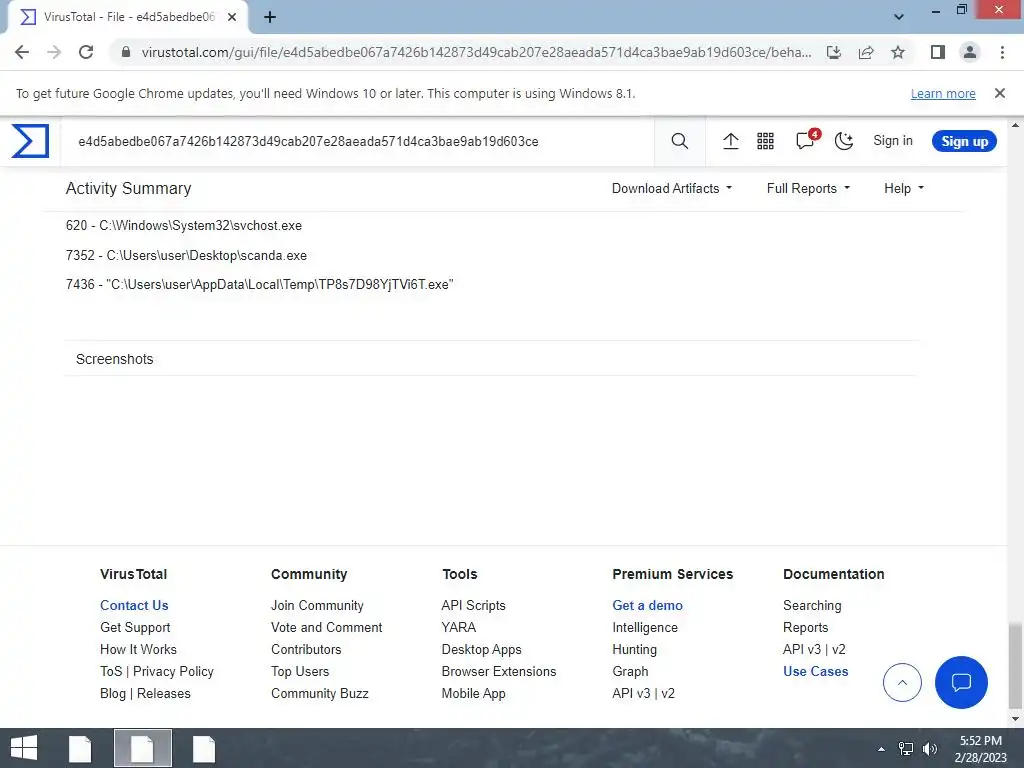Click the browser back arrow
The width and height of the screenshot is (1024, 768).
(x=22, y=52)
